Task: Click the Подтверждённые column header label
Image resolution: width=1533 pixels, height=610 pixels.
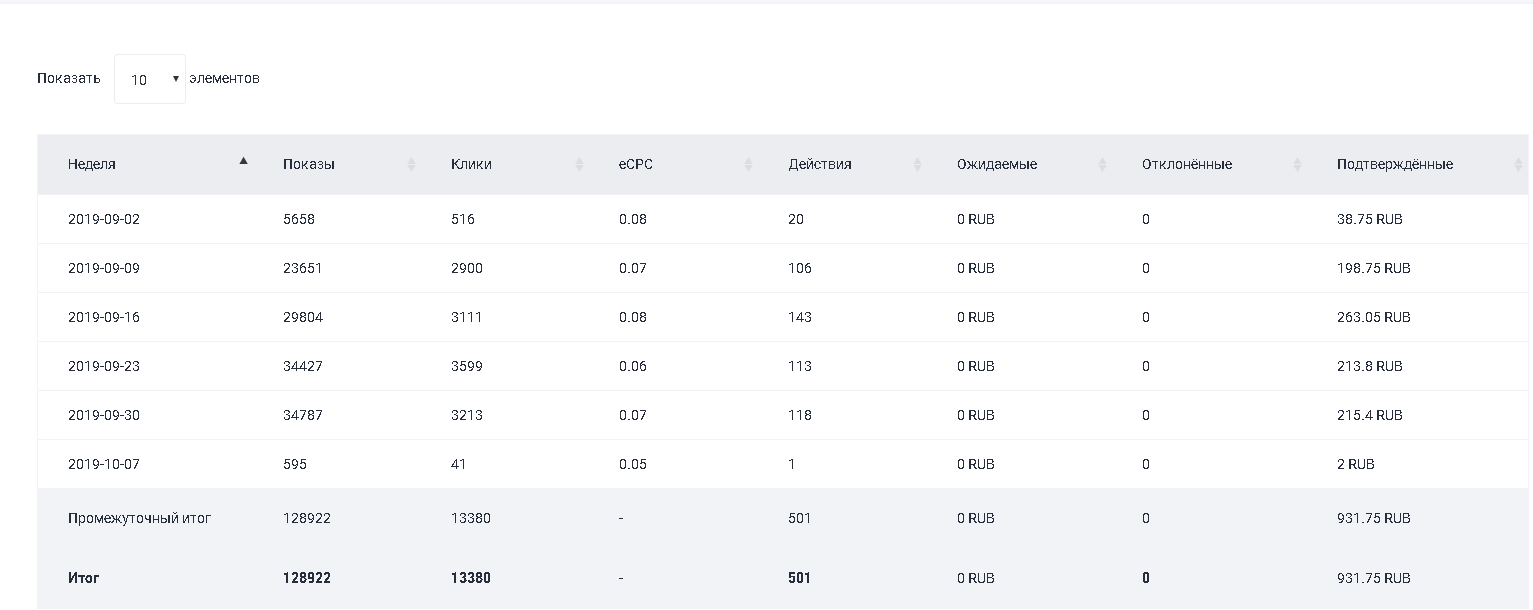Action: point(1395,165)
